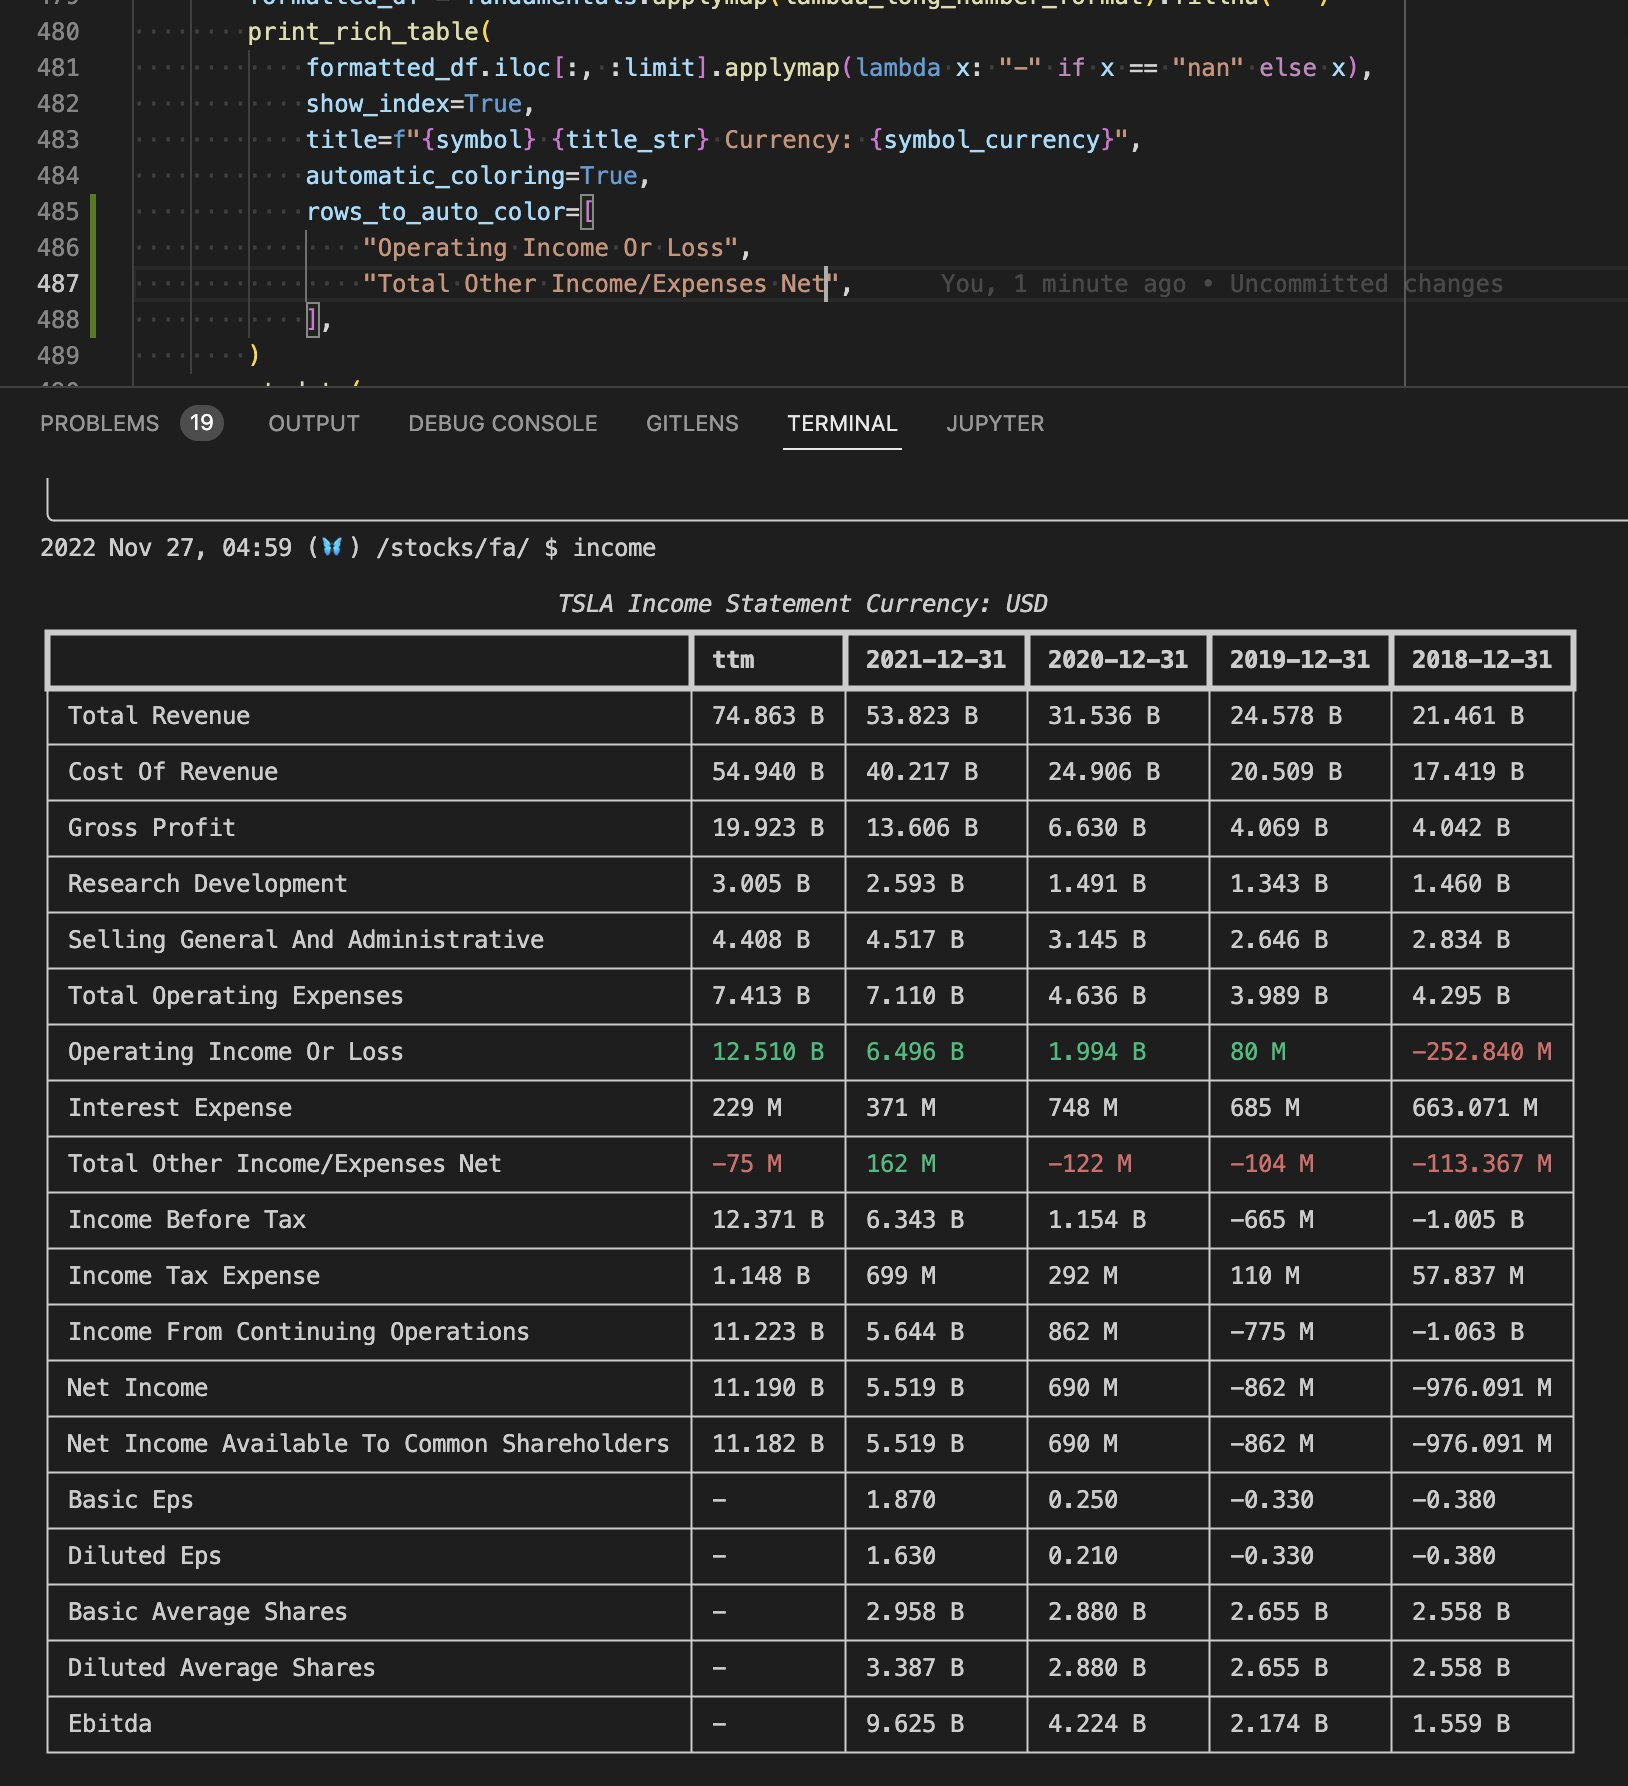Viewport: 1628px width, 1786px height.
Task: Open the JUPYTER tab
Action: tap(995, 423)
